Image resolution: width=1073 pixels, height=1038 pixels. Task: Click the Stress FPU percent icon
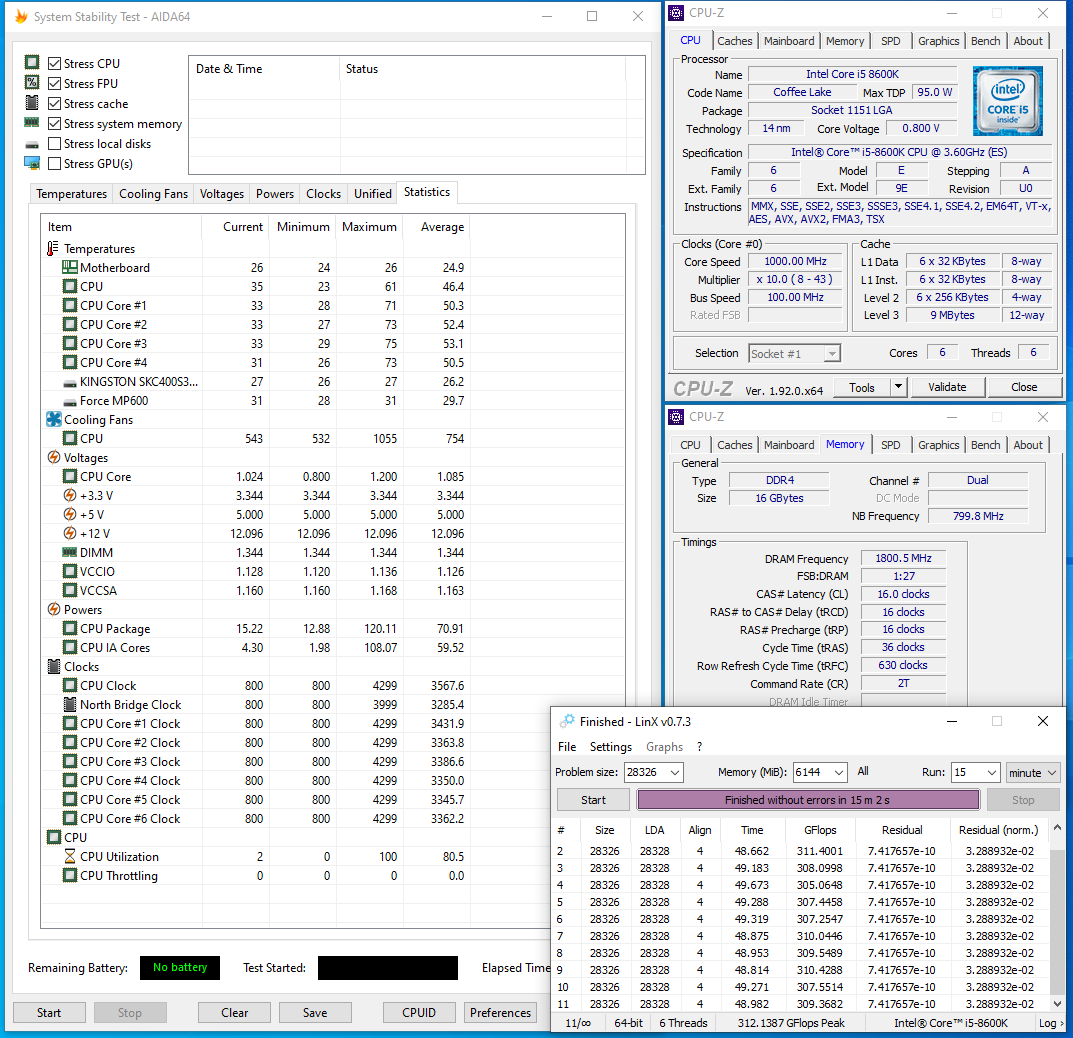click(x=32, y=83)
